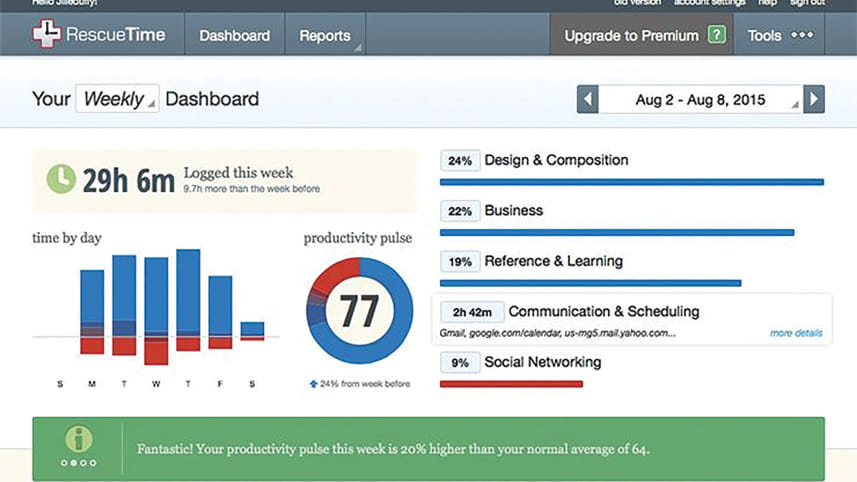Advance to next week with right arrow
This screenshot has width=857, height=482.
tap(815, 99)
